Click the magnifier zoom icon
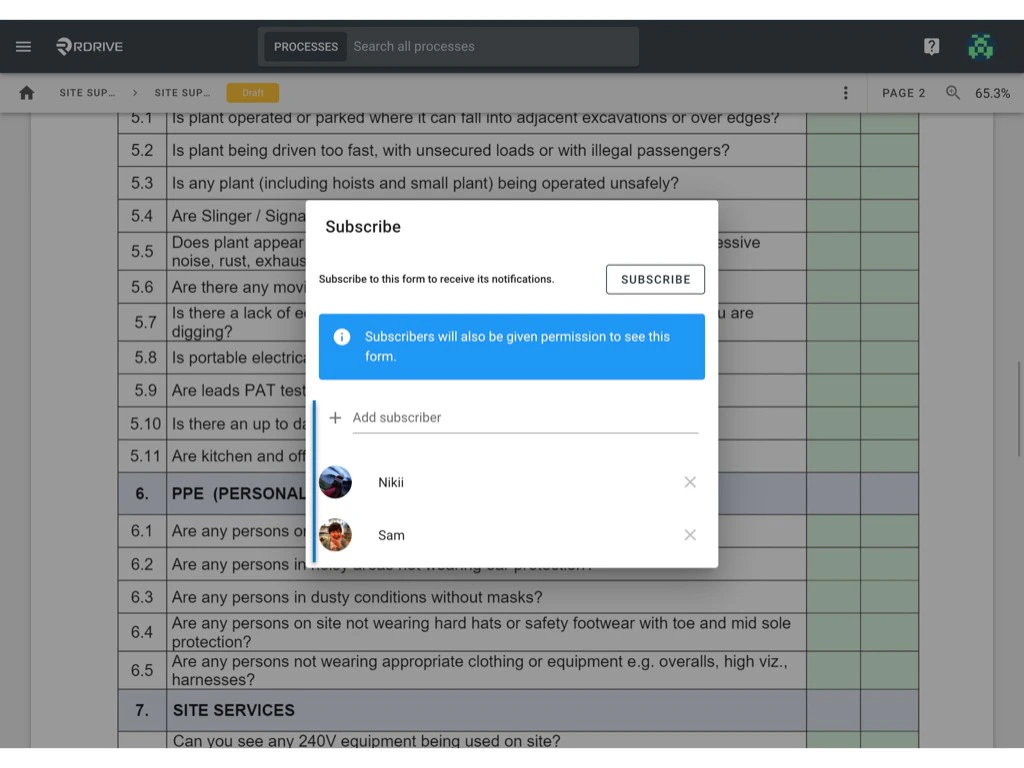The height and width of the screenshot is (768, 1024). point(952,92)
